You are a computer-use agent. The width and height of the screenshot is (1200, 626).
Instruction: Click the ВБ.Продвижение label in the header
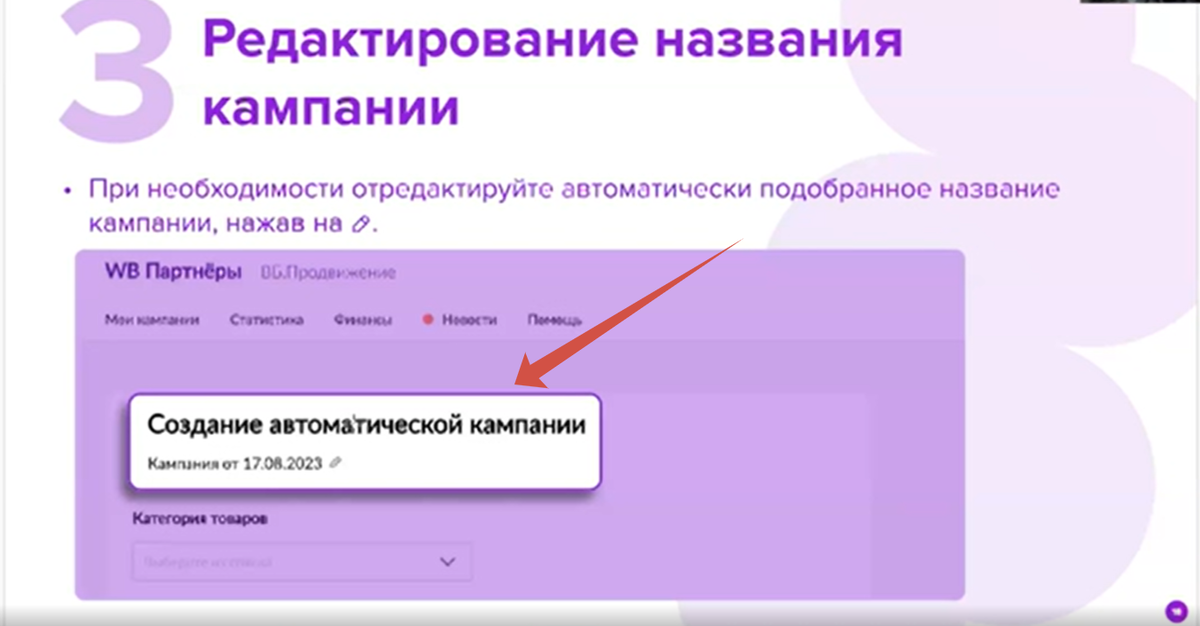[328, 271]
